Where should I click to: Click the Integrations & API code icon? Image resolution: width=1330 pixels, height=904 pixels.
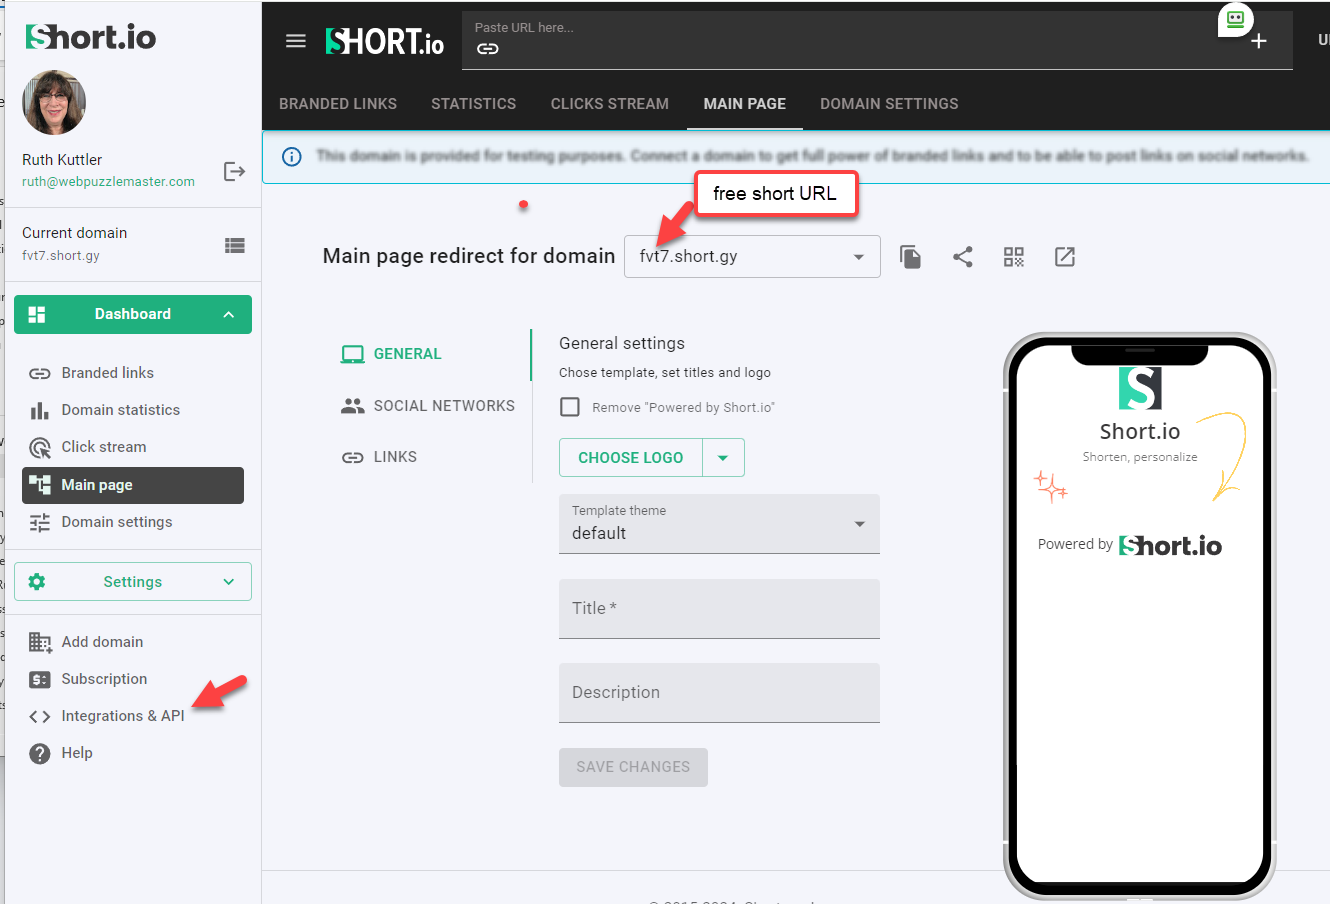[x=40, y=716]
